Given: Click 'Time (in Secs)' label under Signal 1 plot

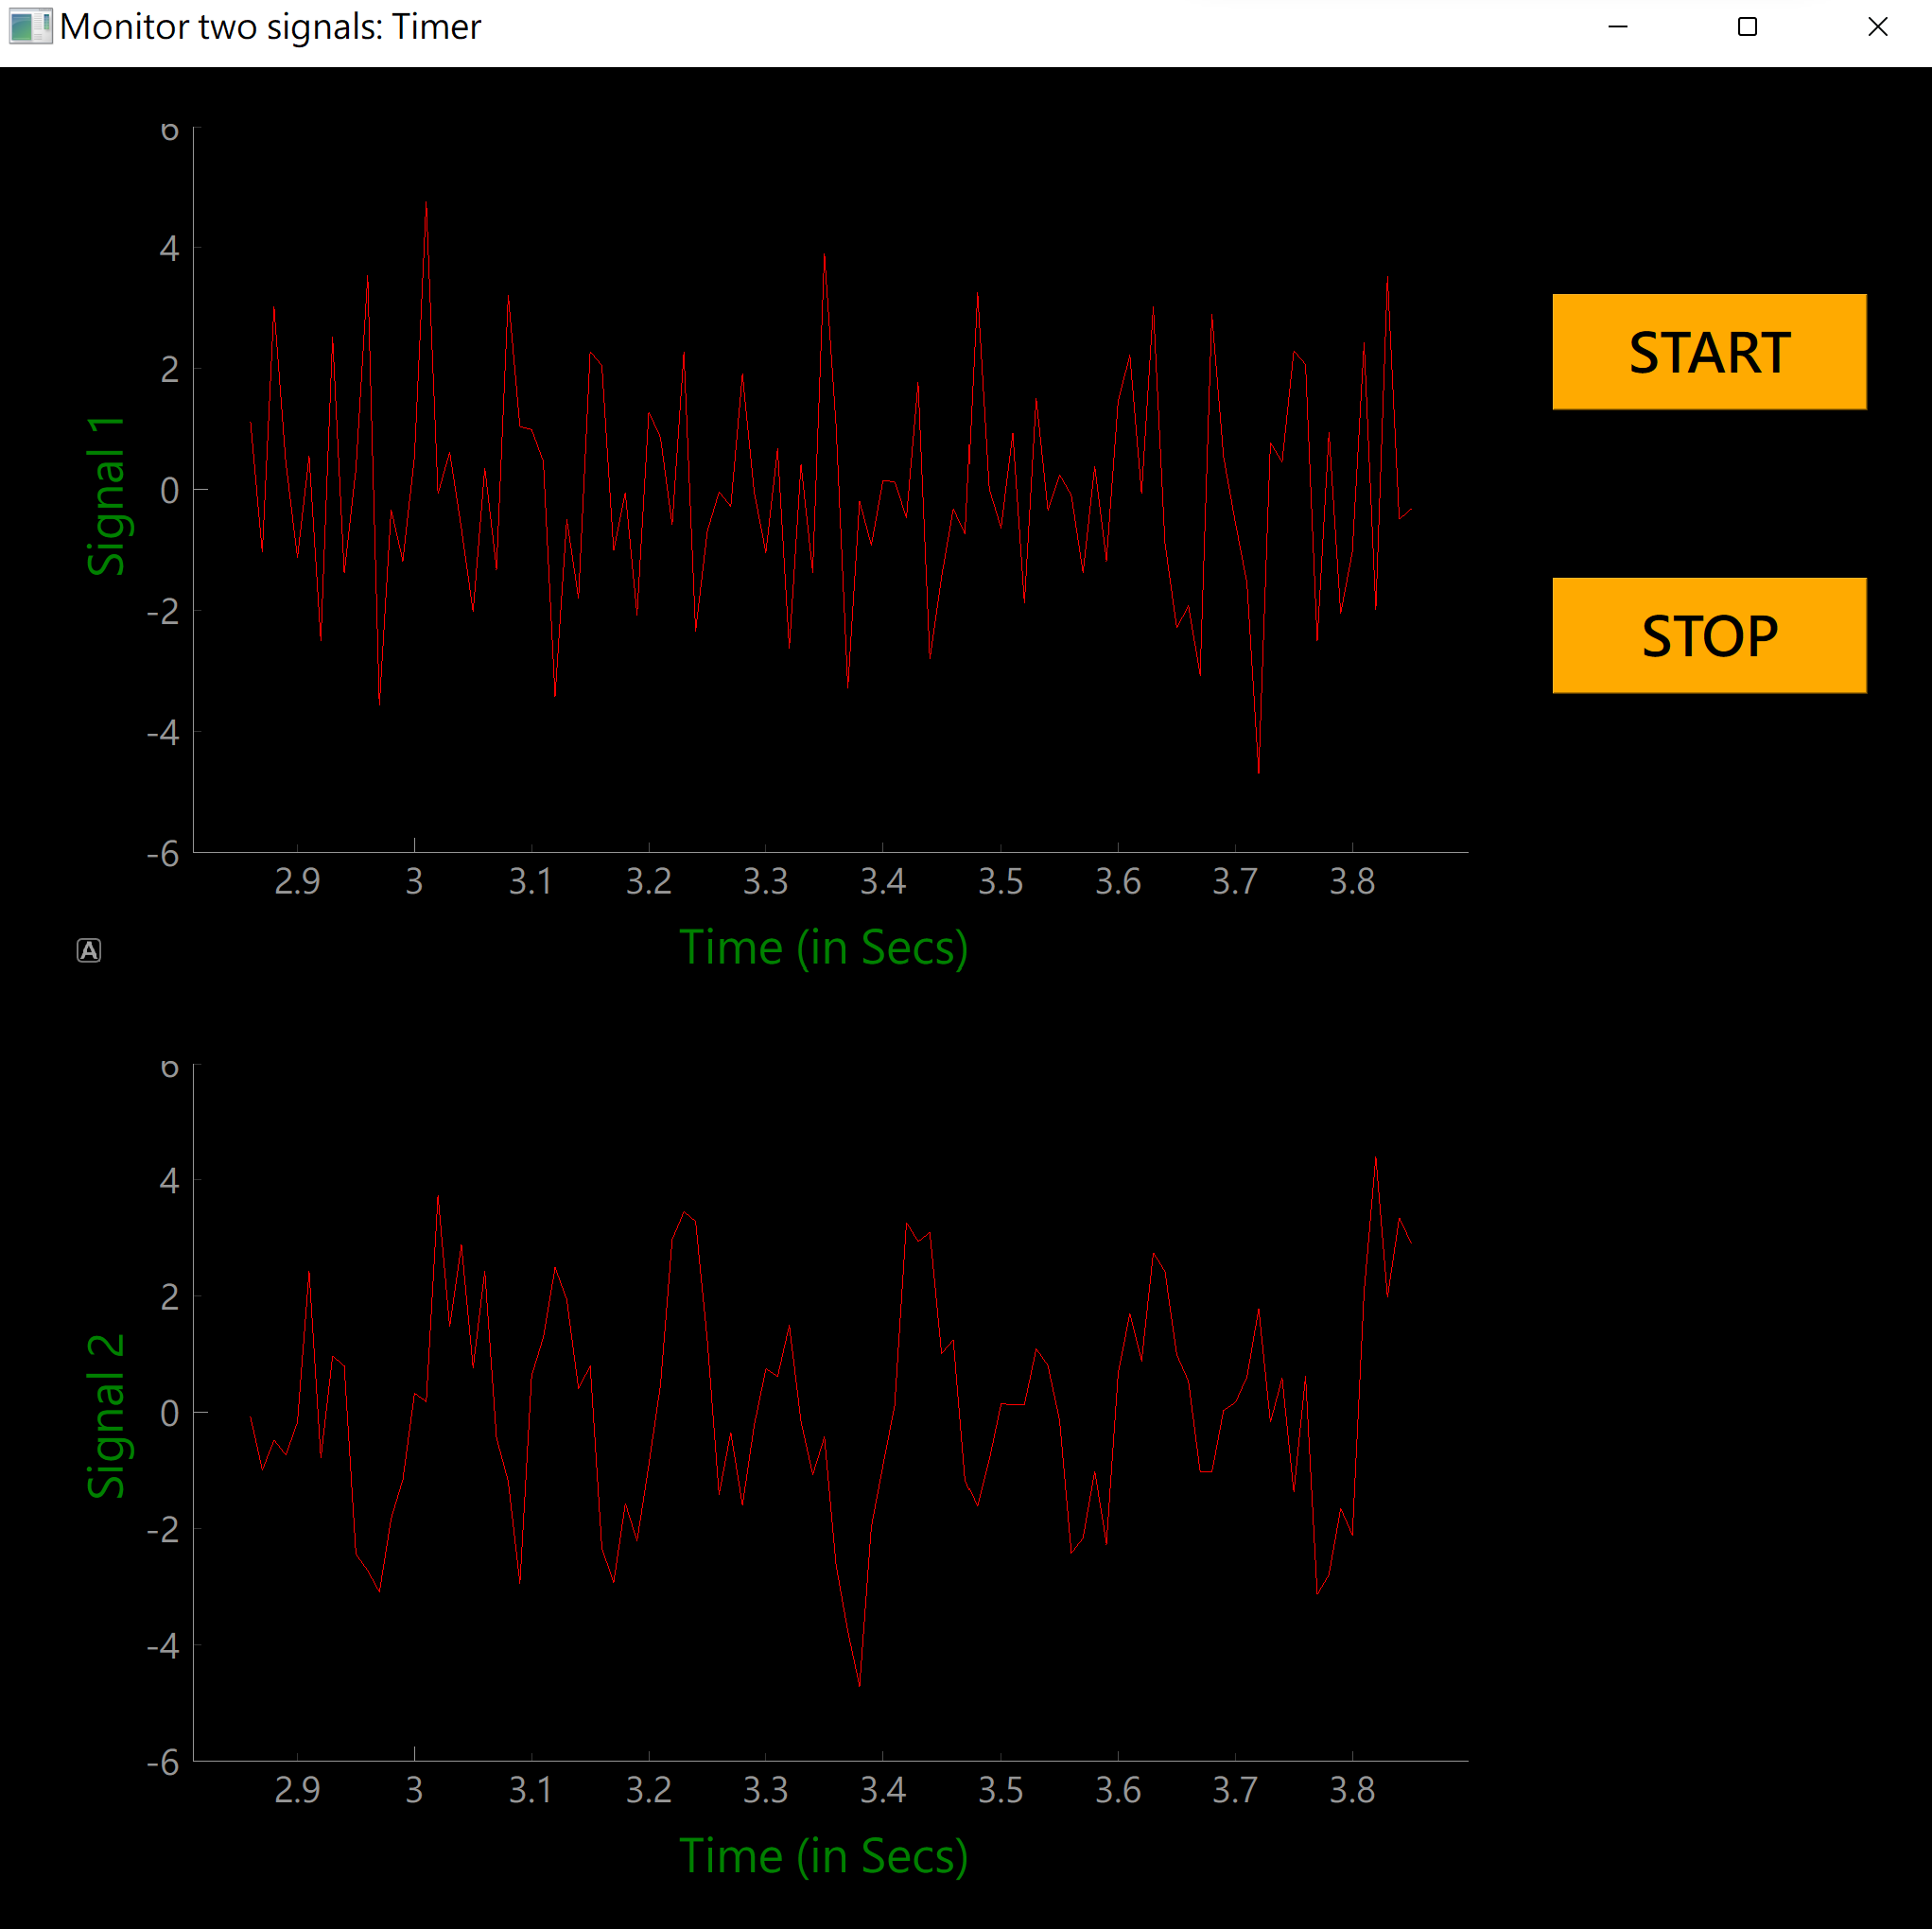Looking at the screenshot, I should coord(823,947).
